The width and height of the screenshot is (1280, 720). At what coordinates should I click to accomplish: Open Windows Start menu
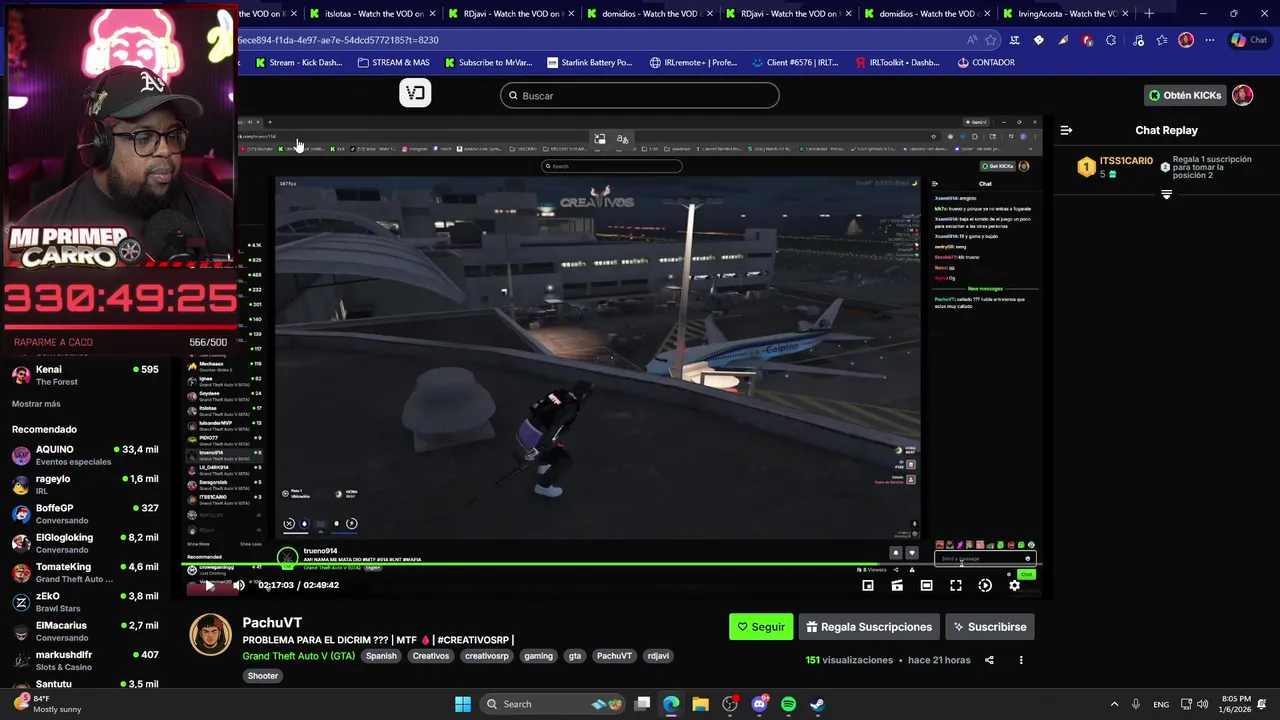click(x=463, y=704)
